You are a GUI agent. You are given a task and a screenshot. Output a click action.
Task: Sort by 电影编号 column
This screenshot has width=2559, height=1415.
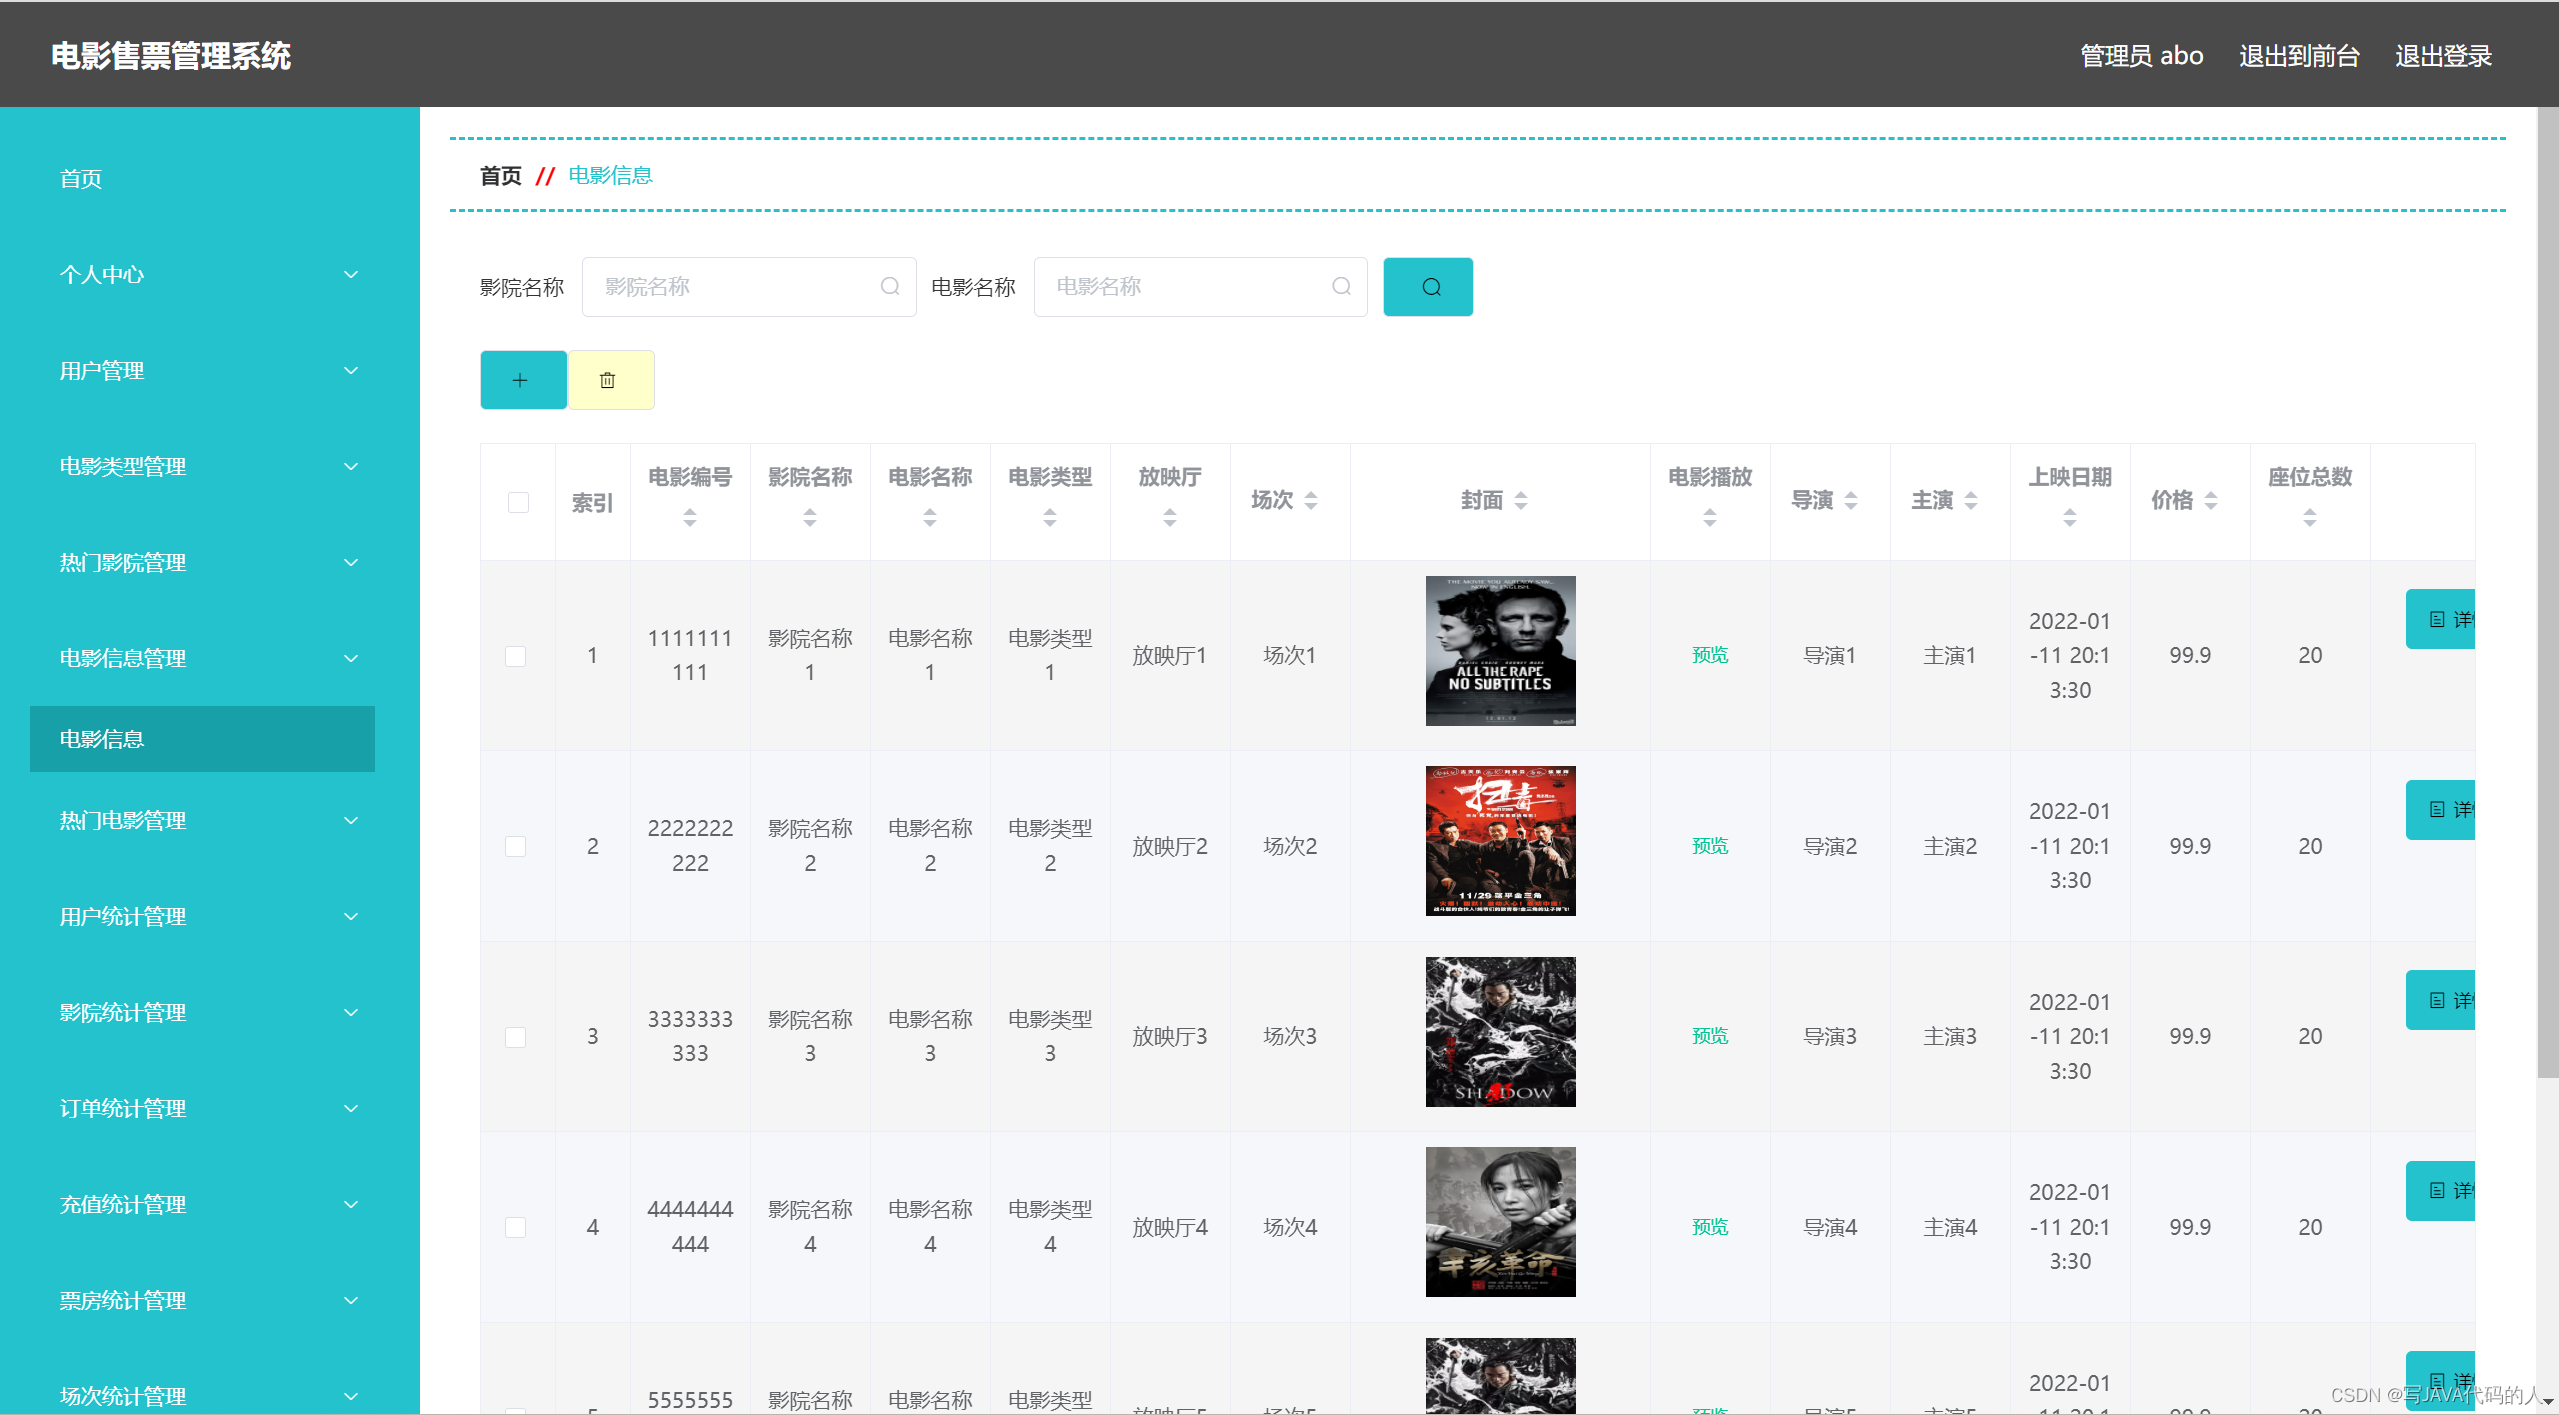pos(690,517)
